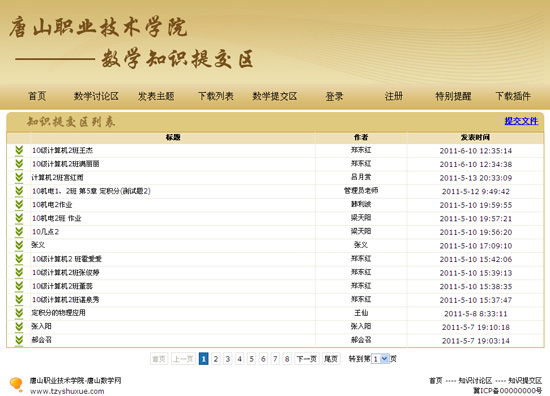Click footer link 知识讨论区

[x=475, y=381]
